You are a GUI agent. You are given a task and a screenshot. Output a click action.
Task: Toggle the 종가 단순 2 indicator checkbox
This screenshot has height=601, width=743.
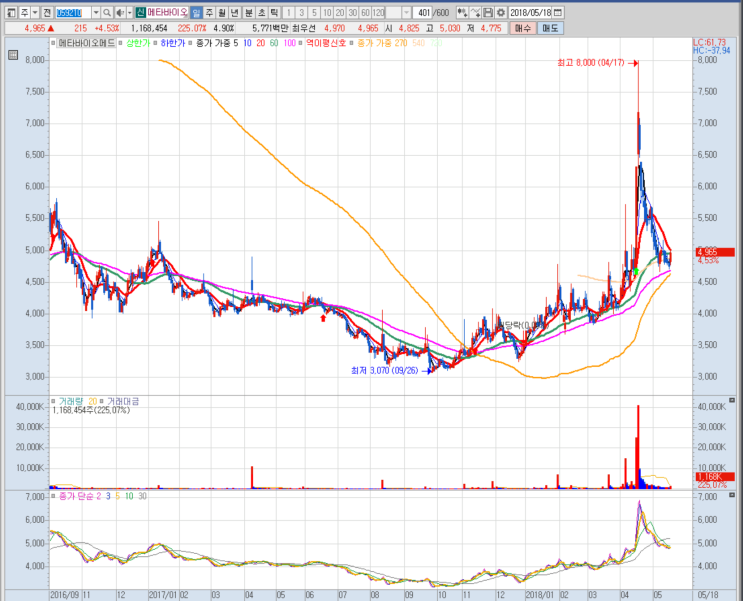click(53, 496)
